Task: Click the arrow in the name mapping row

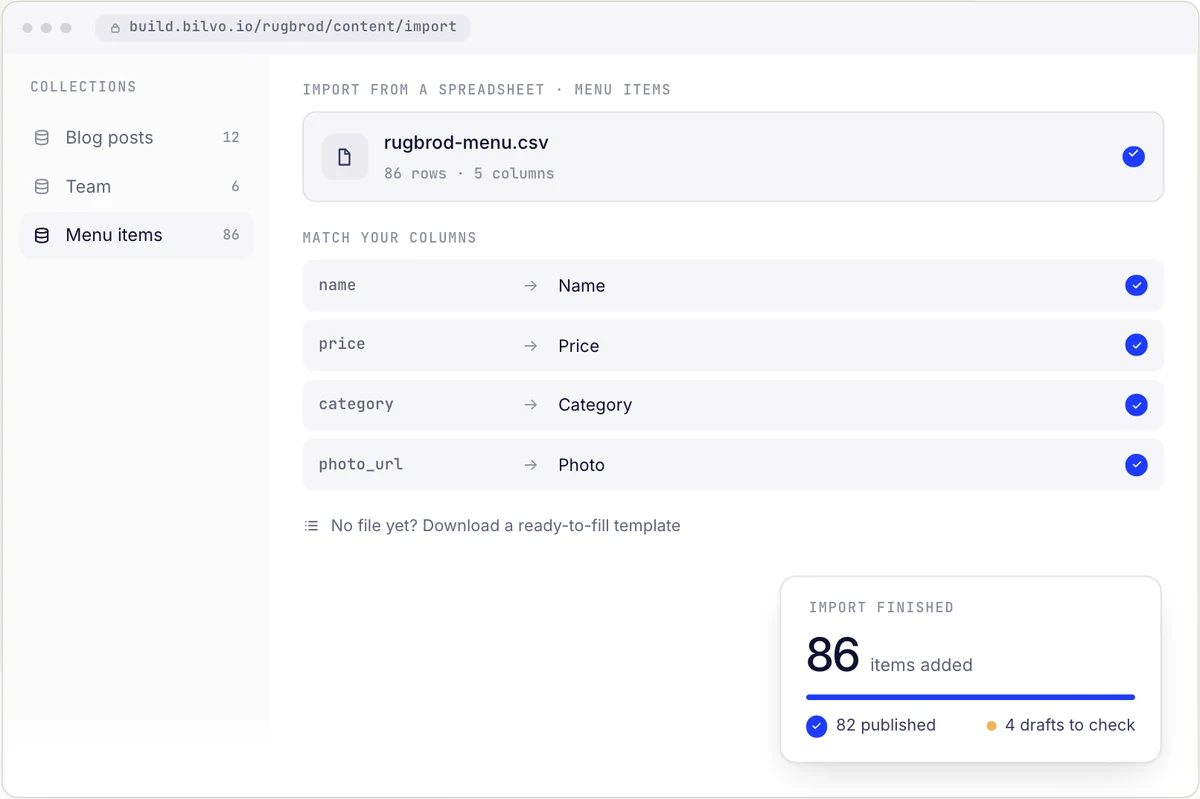Action: (x=531, y=286)
